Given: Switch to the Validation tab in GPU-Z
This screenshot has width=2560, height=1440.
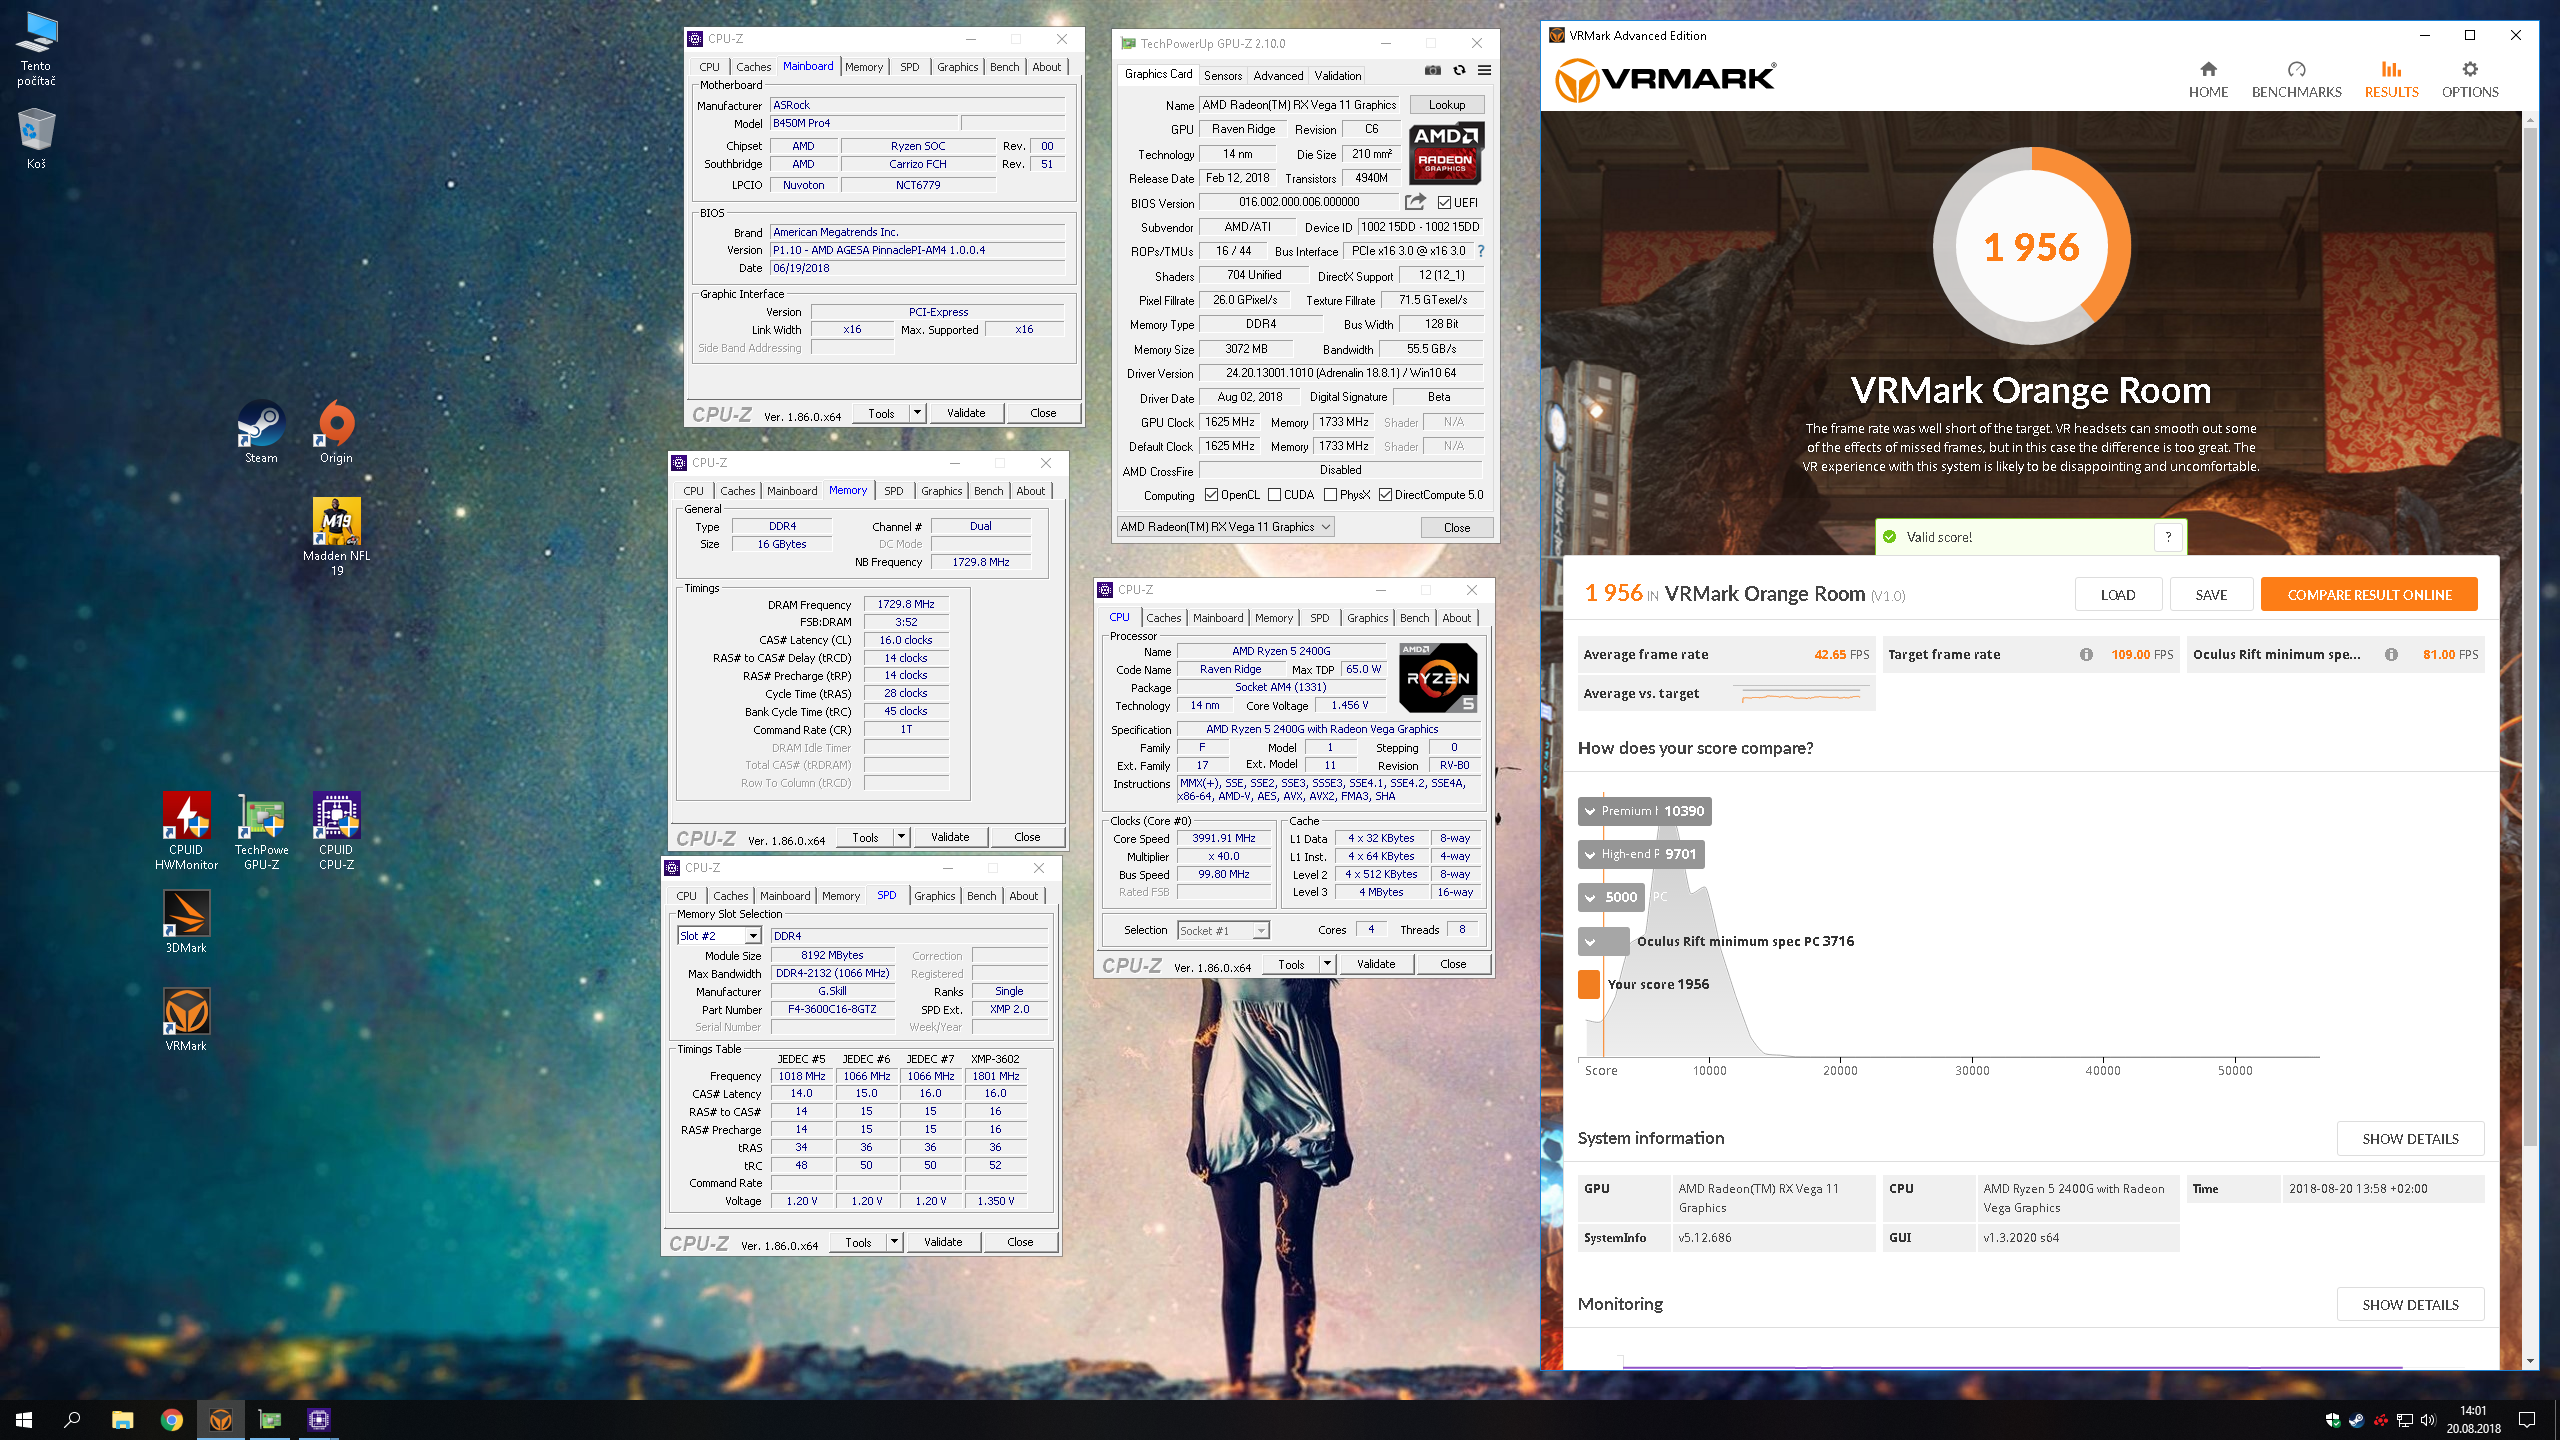Looking at the screenshot, I should click(1337, 75).
